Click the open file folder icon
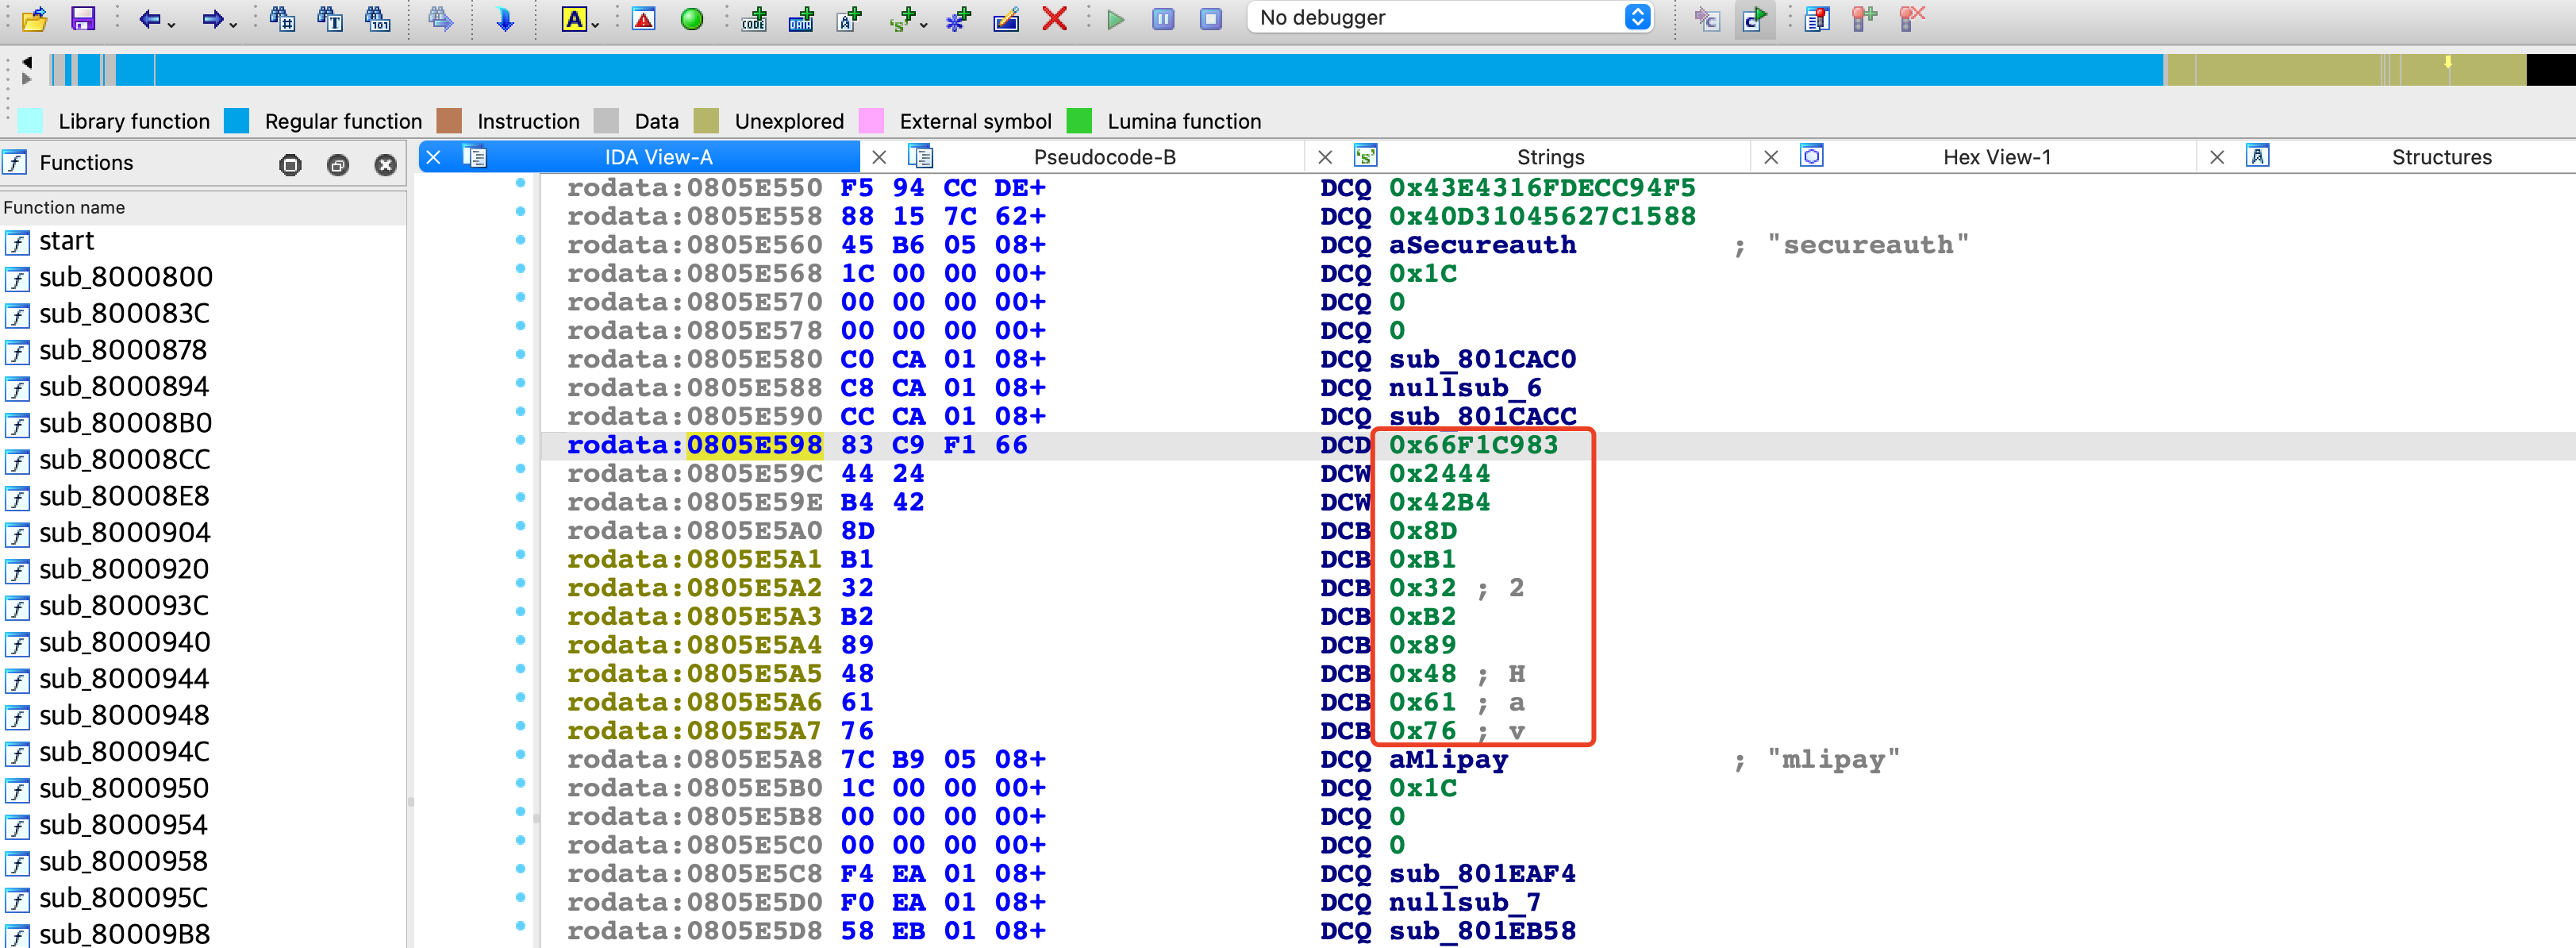The height and width of the screenshot is (948, 2576). [35, 18]
